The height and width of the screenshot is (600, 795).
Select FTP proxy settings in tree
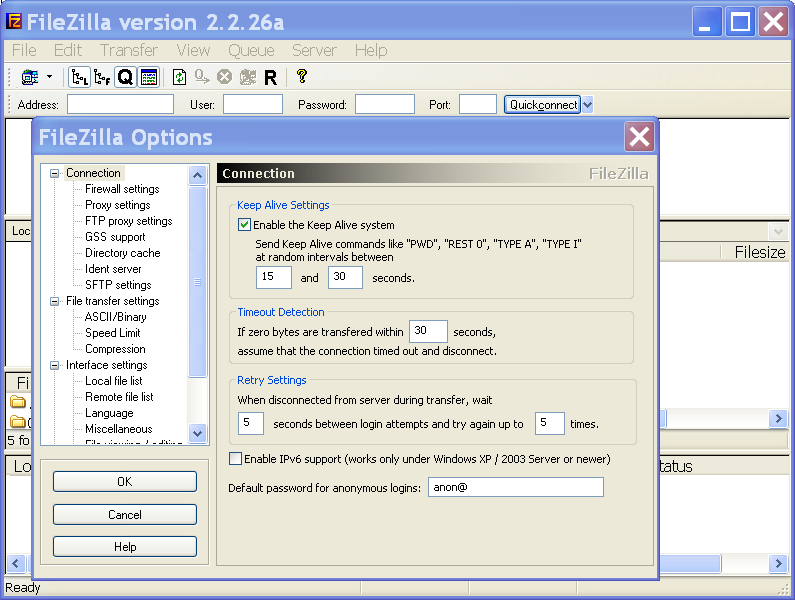129,221
